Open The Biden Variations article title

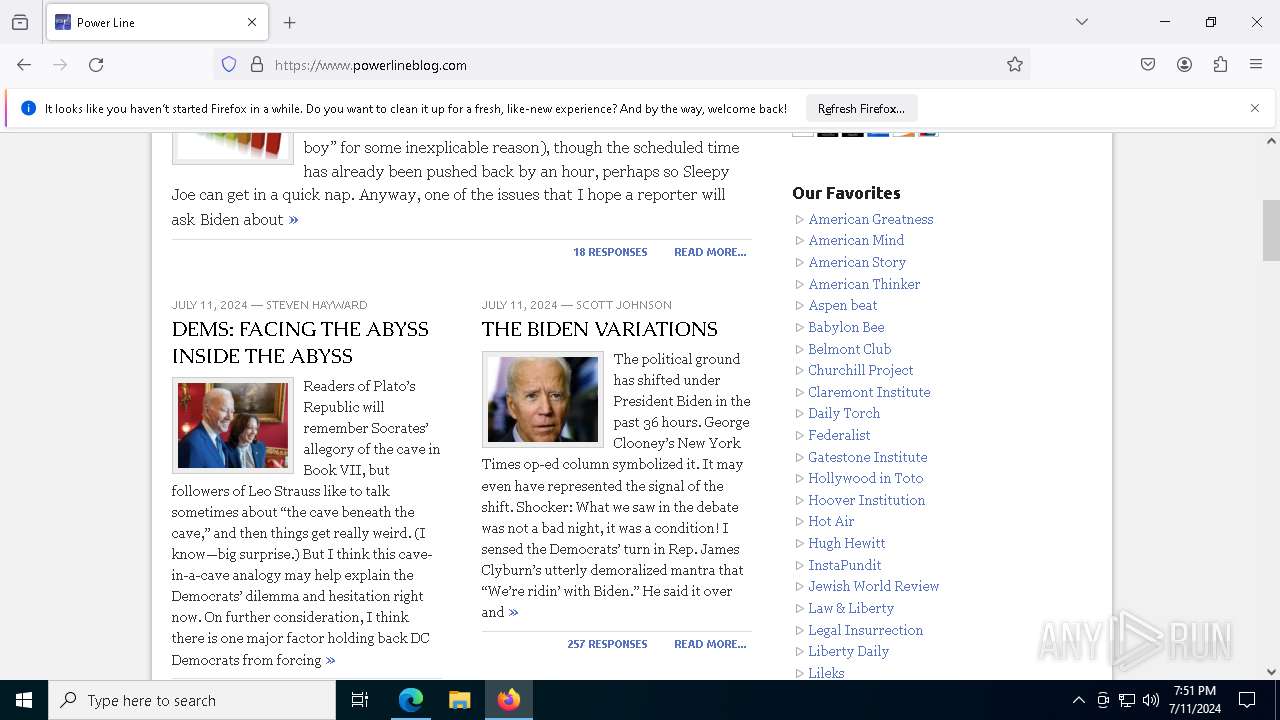coord(599,329)
